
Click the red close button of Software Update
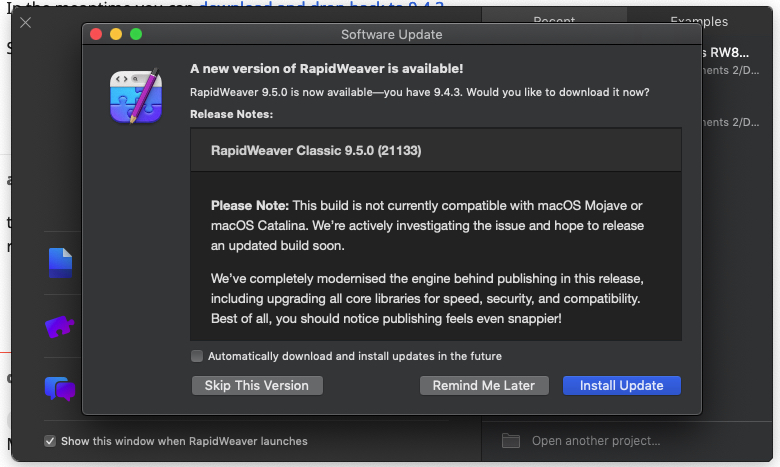[x=96, y=34]
